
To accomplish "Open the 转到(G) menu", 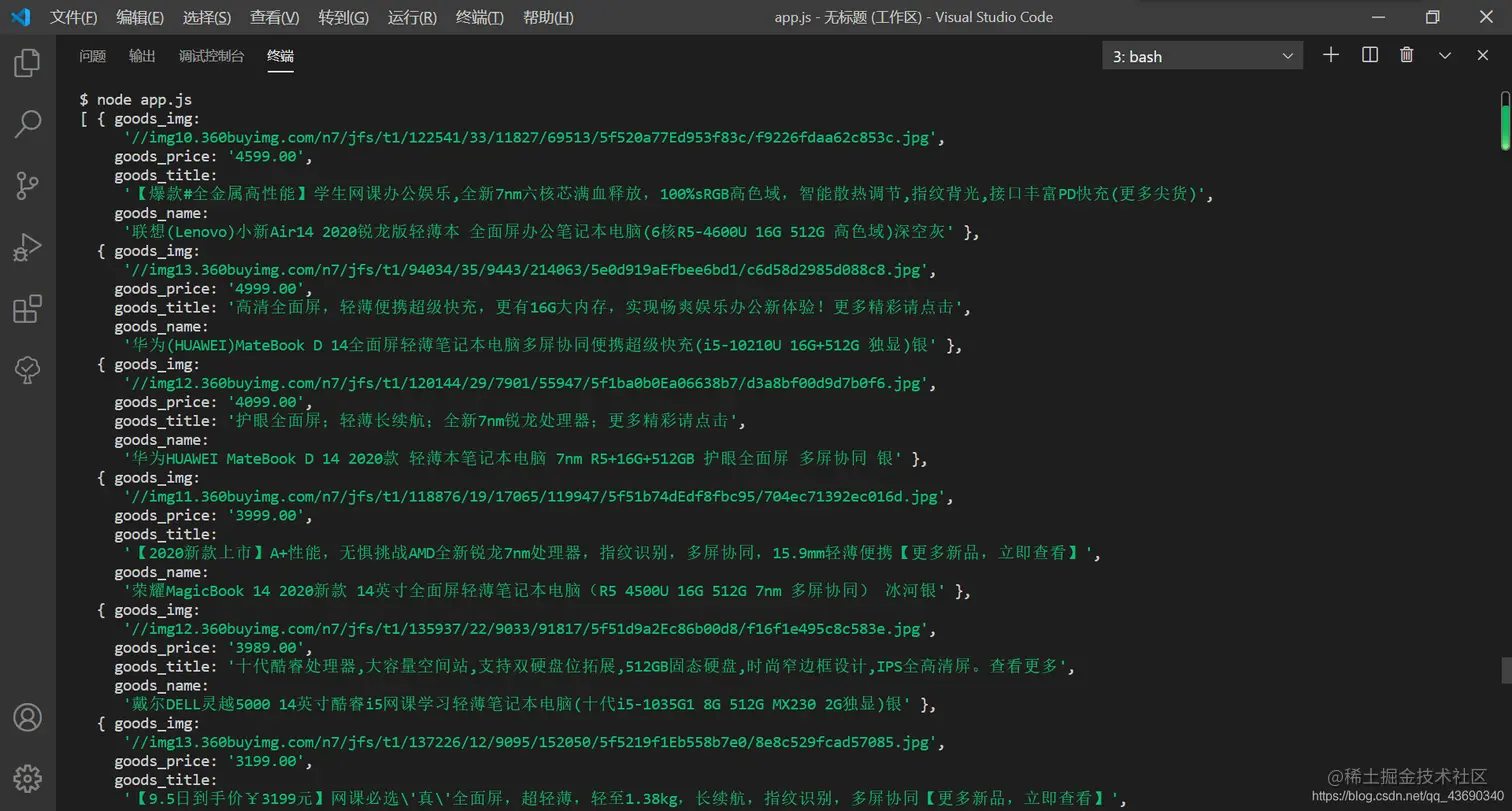I will pos(344,17).
